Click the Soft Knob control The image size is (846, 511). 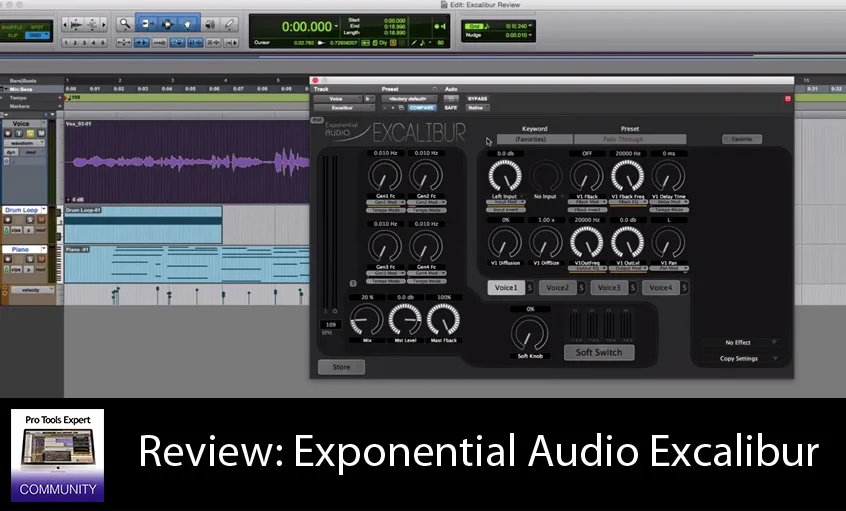(529, 333)
